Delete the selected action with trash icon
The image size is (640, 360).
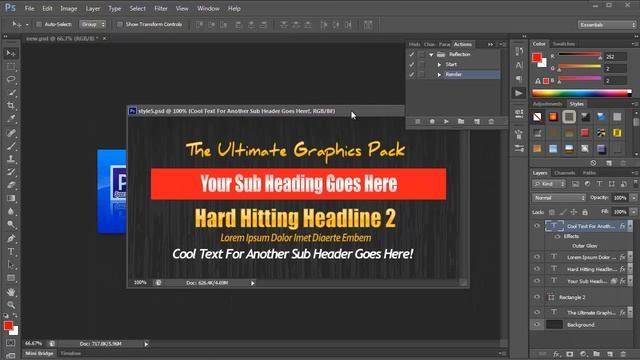(x=491, y=122)
